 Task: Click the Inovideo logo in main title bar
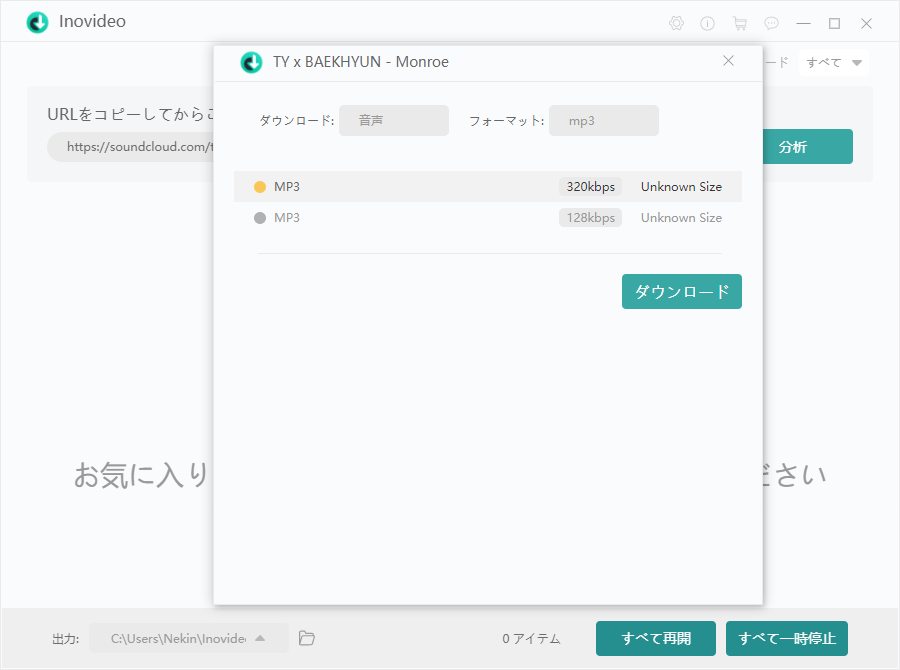tap(37, 22)
